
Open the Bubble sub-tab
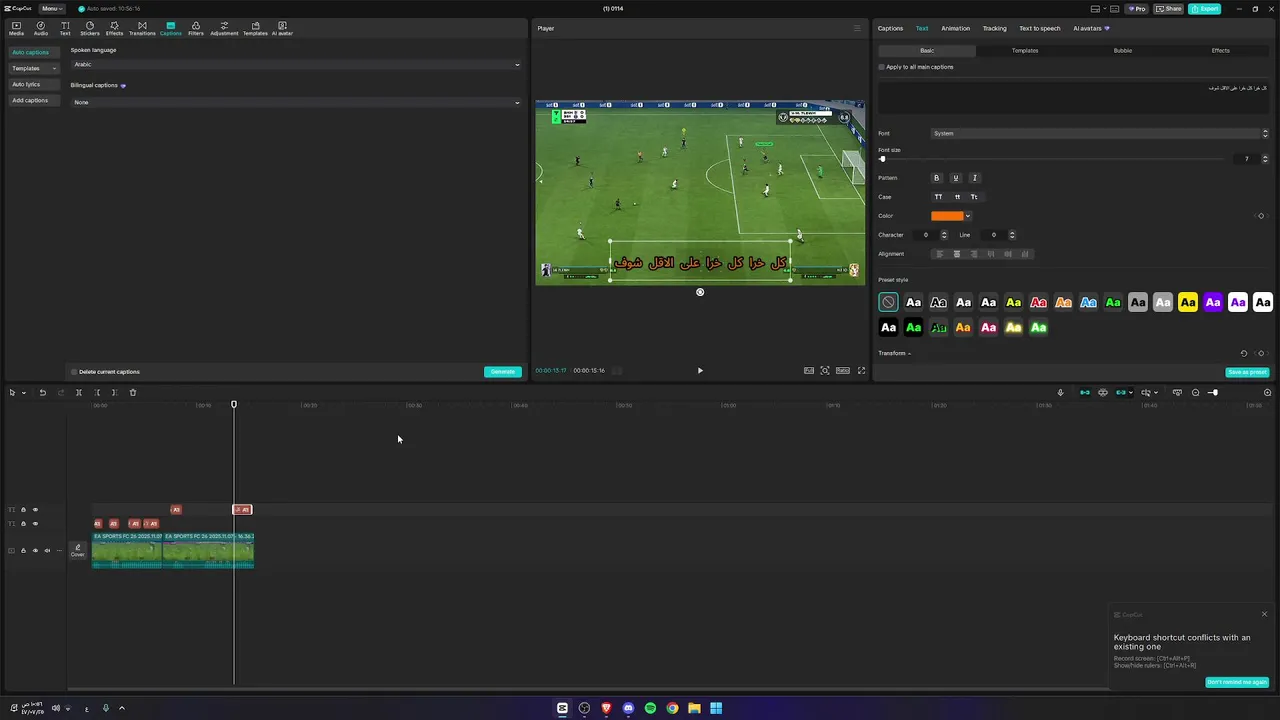pyautogui.click(x=1123, y=50)
